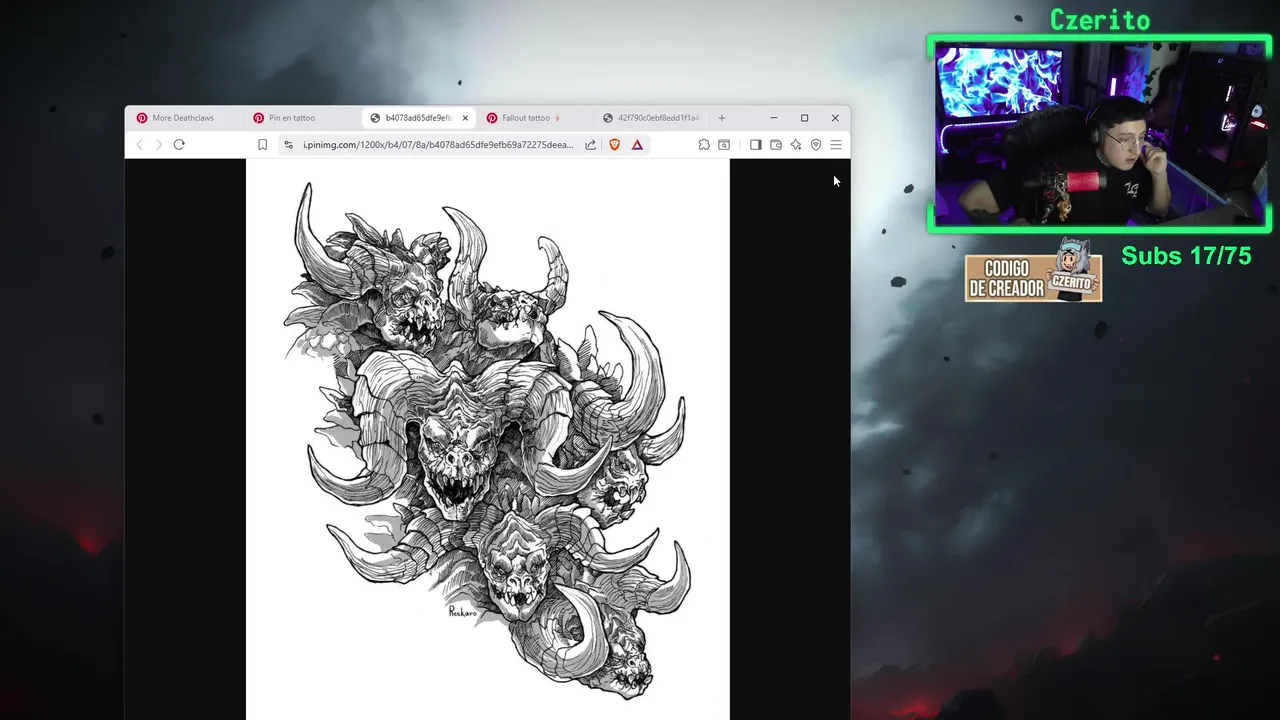Close the b4078ad65dfe9efb tab
1280x720 pixels.
(465, 118)
